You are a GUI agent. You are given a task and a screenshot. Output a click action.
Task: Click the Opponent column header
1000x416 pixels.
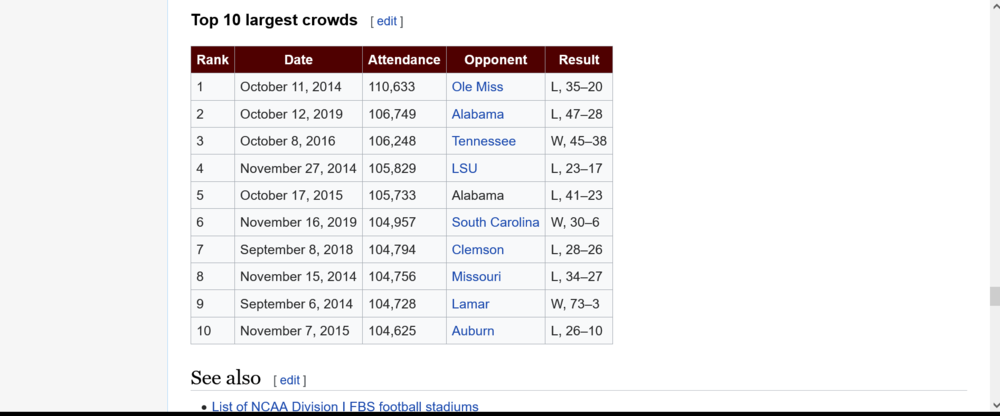tap(495, 60)
